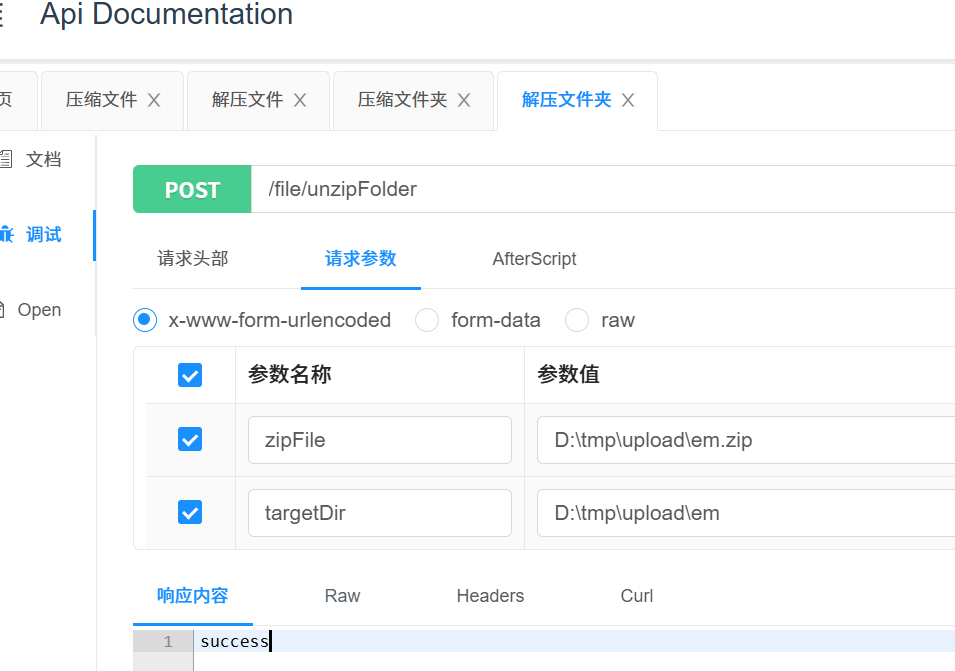Open the 文档 sidebar section
955x671 pixels.
click(43, 160)
